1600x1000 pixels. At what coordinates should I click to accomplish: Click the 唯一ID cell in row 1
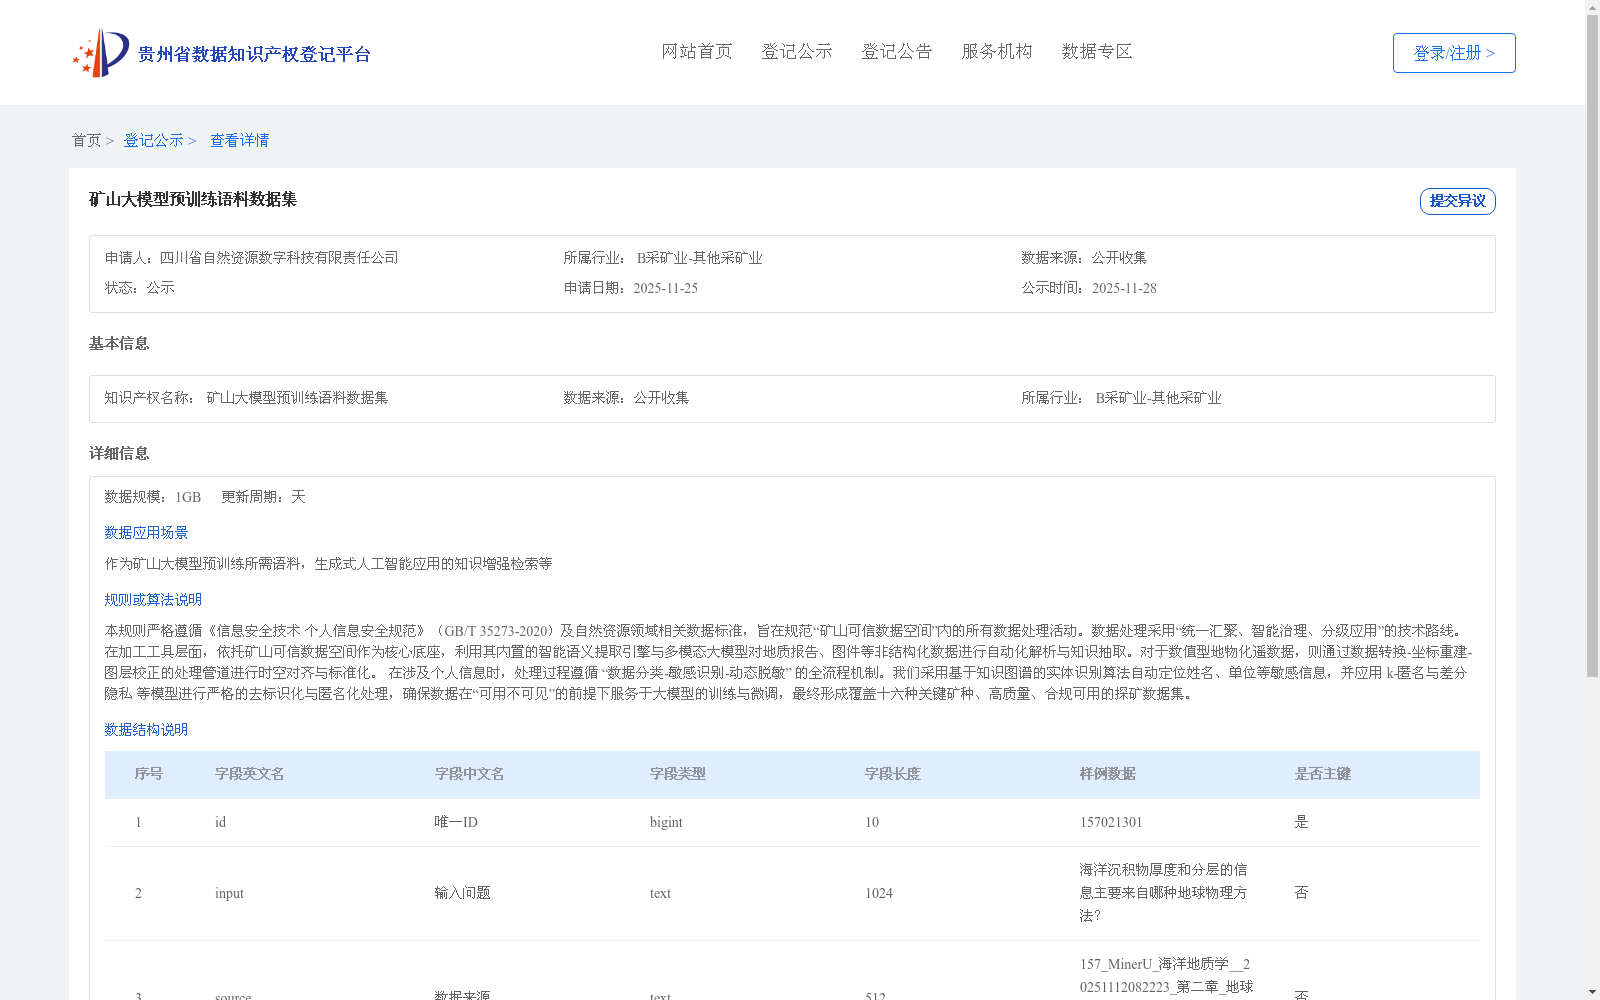(x=456, y=822)
